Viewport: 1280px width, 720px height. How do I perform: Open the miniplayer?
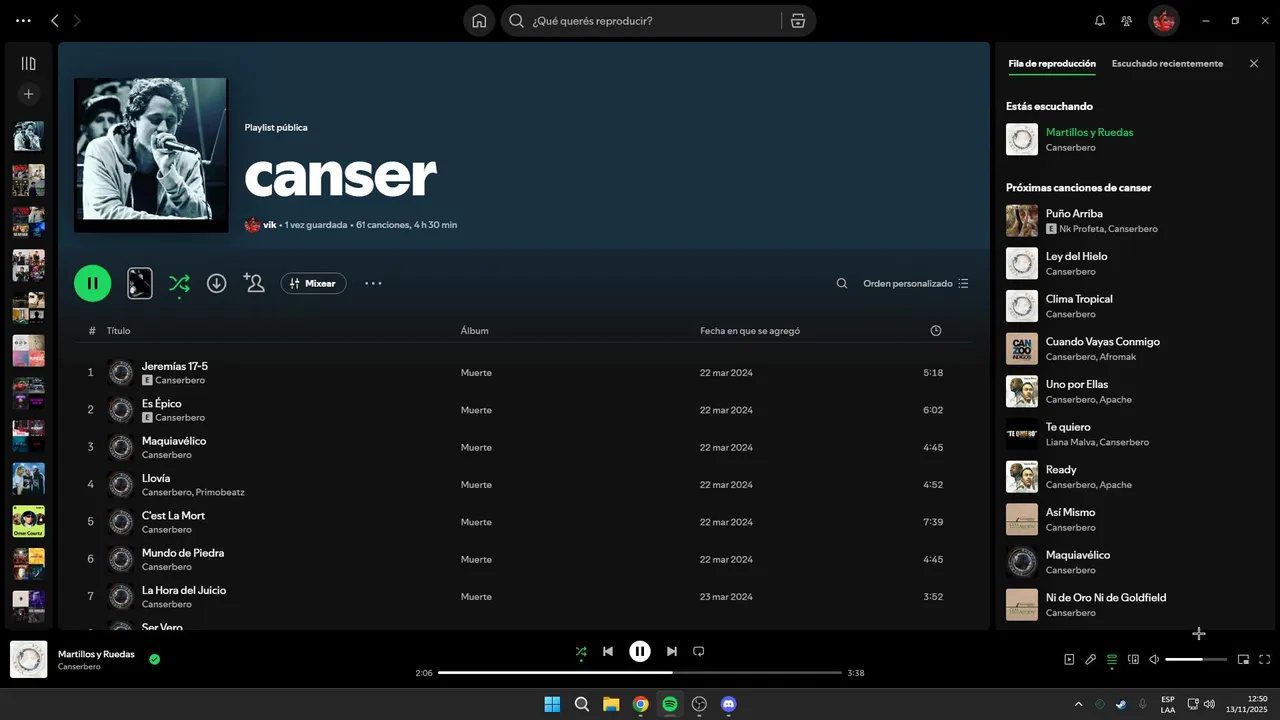tap(1243, 660)
